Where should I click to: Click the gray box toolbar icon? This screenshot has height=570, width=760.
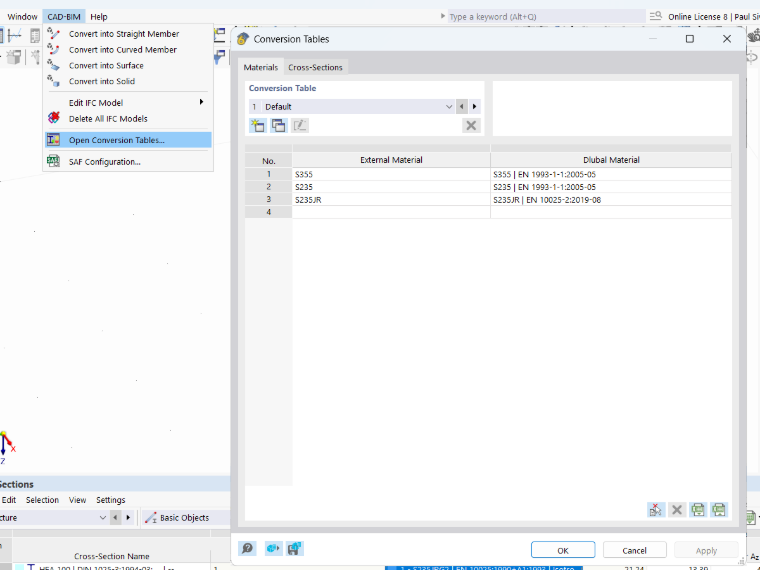[x=14, y=57]
